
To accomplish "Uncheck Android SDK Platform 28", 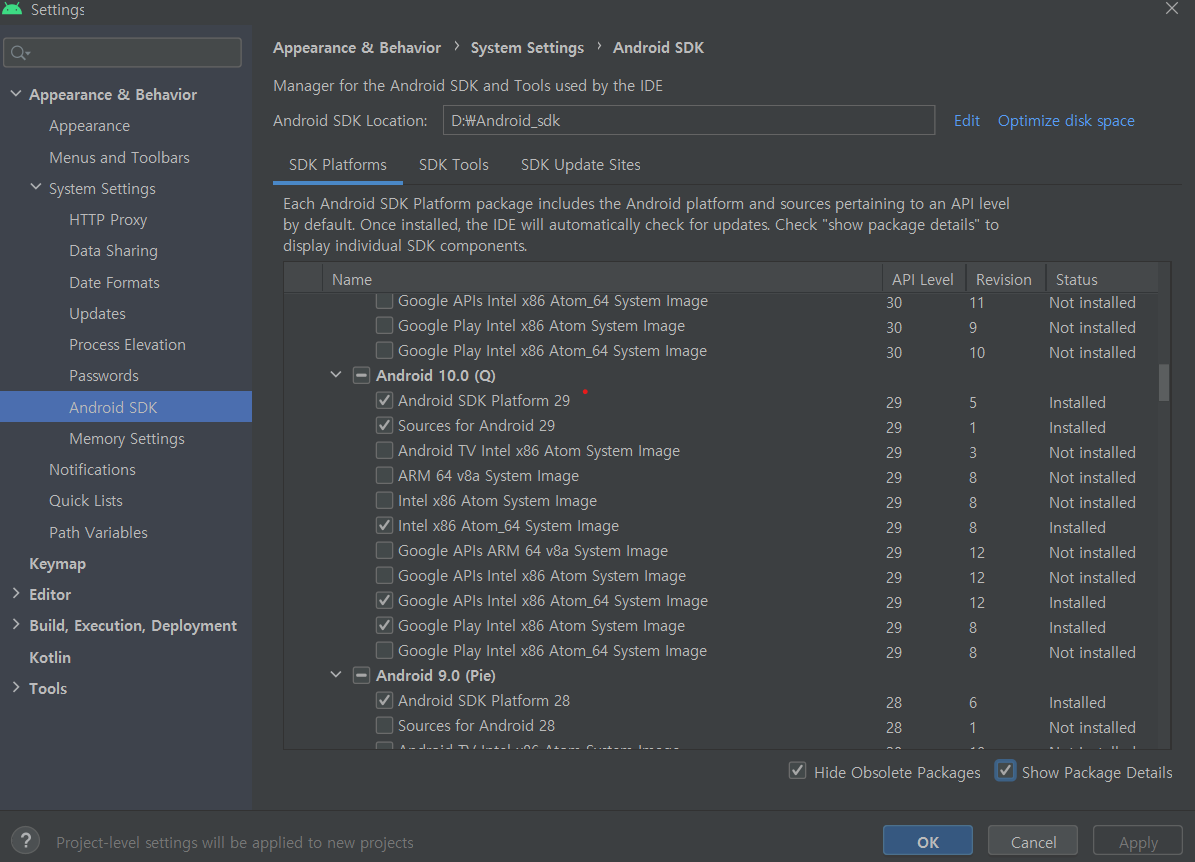I will coord(385,700).
